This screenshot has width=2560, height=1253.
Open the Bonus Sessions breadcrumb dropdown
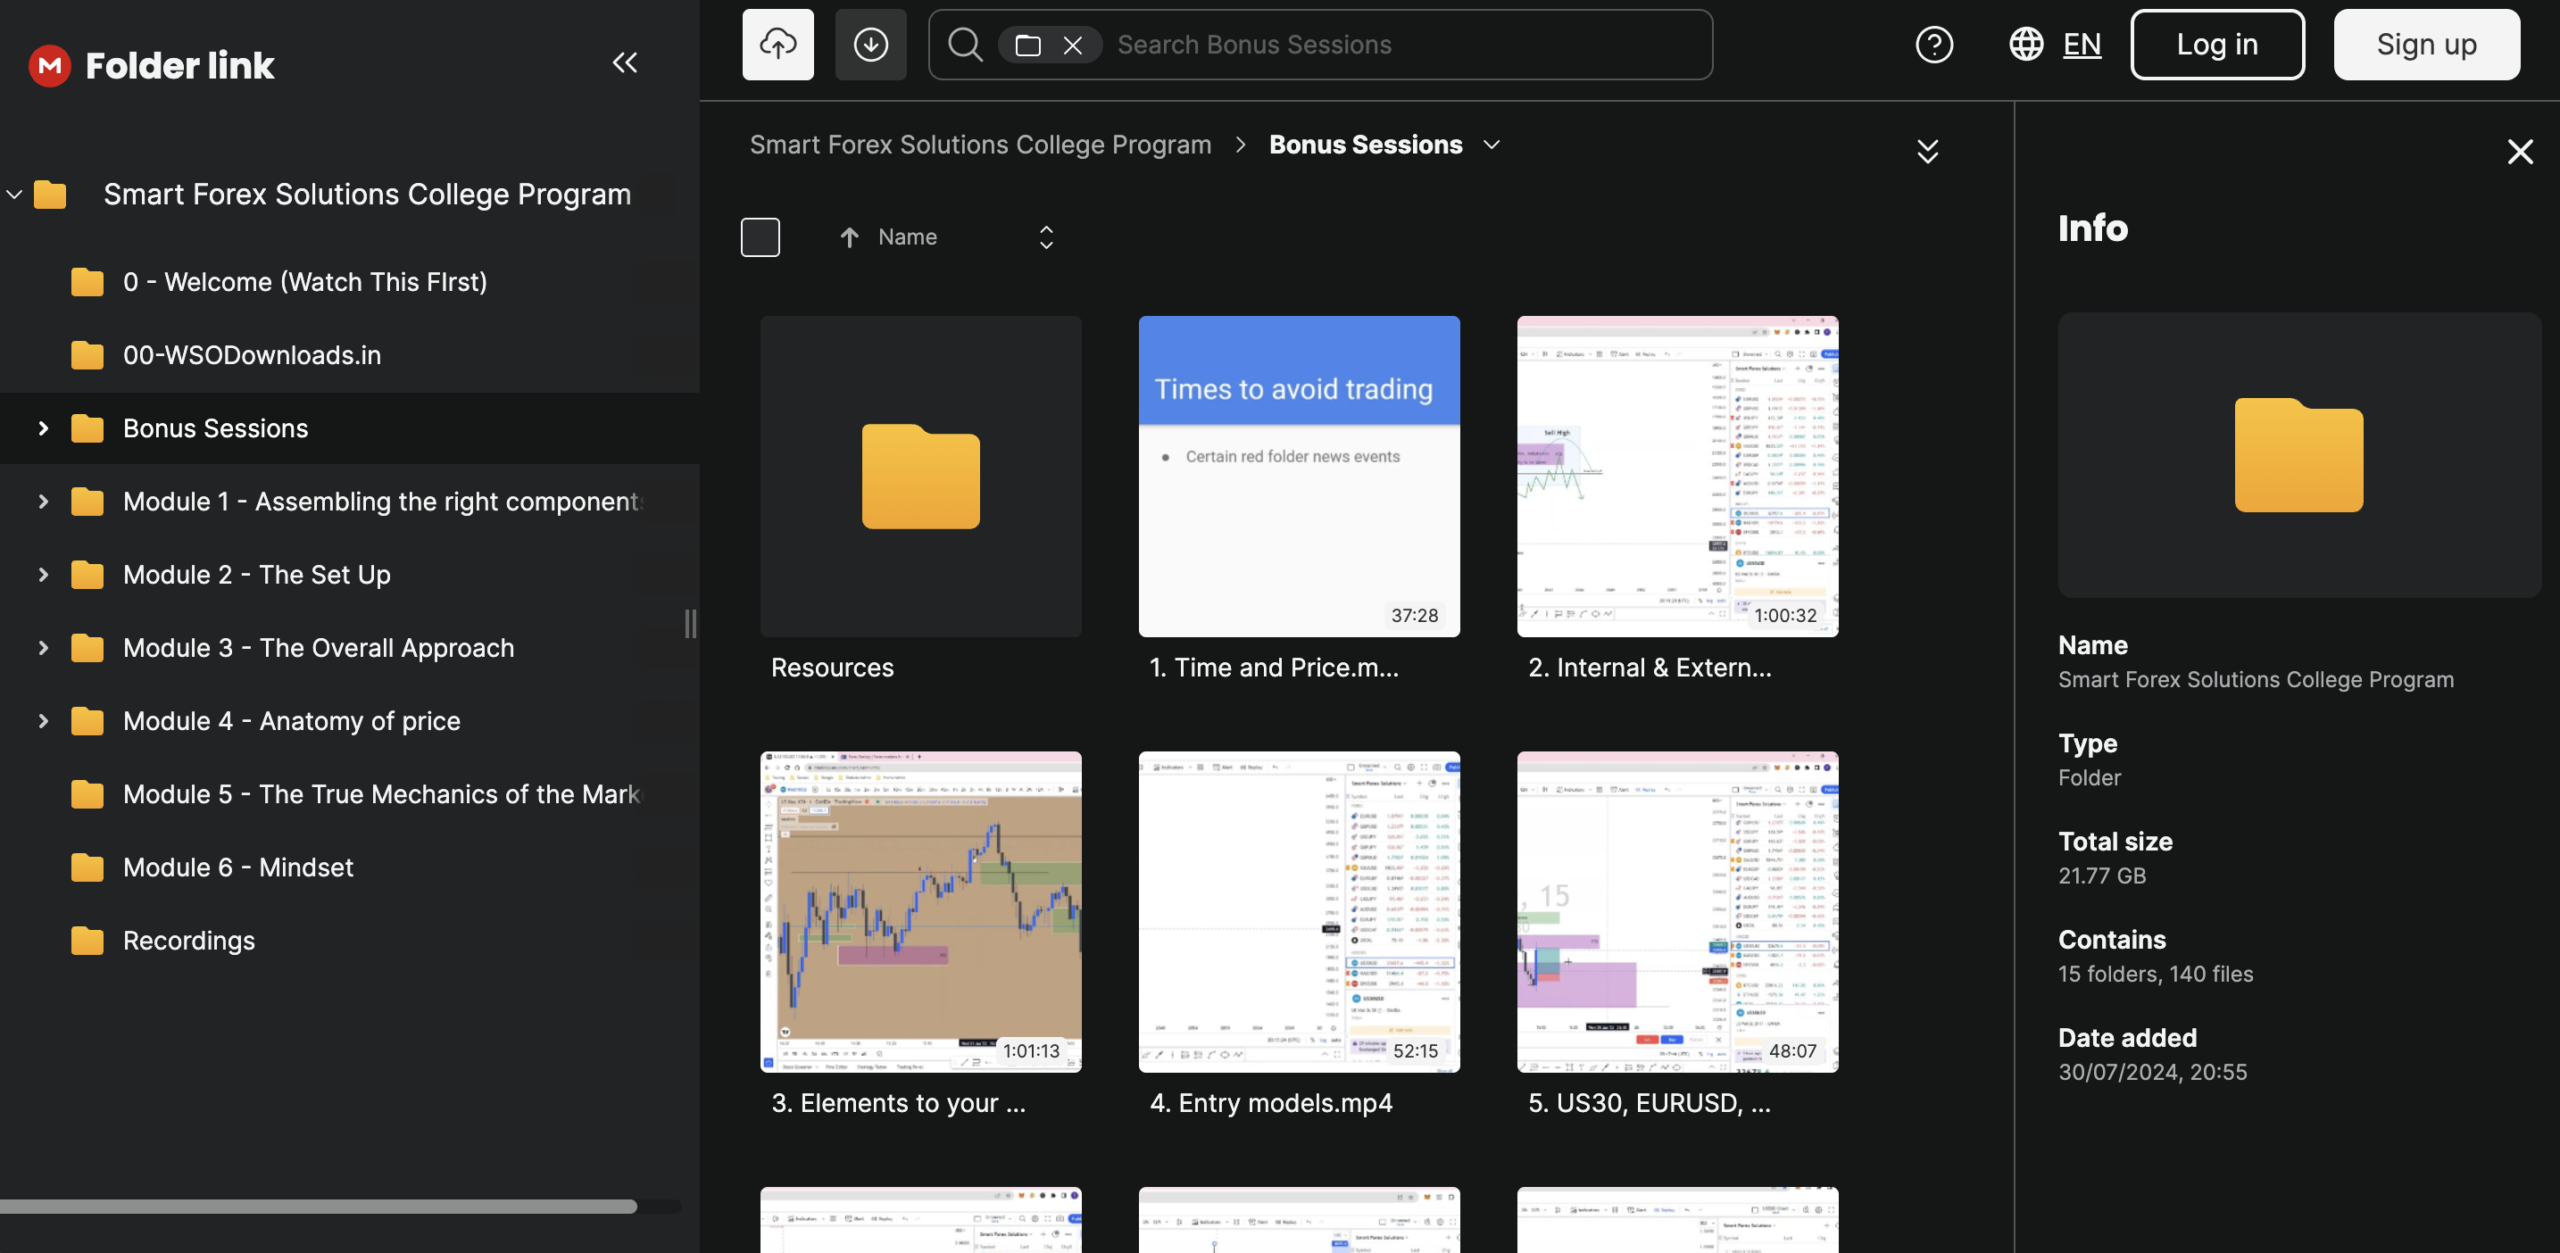coord(1491,145)
